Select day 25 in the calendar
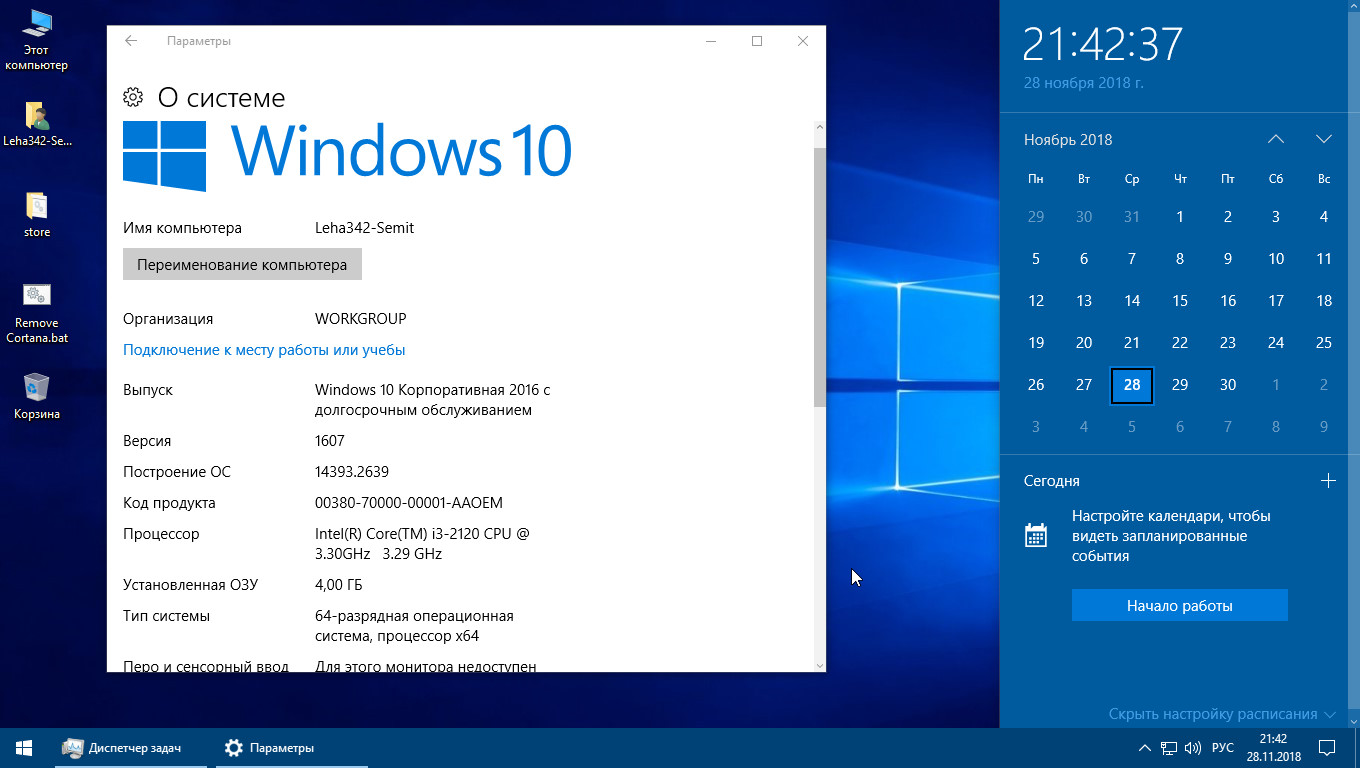The image size is (1360, 768). coord(1324,343)
